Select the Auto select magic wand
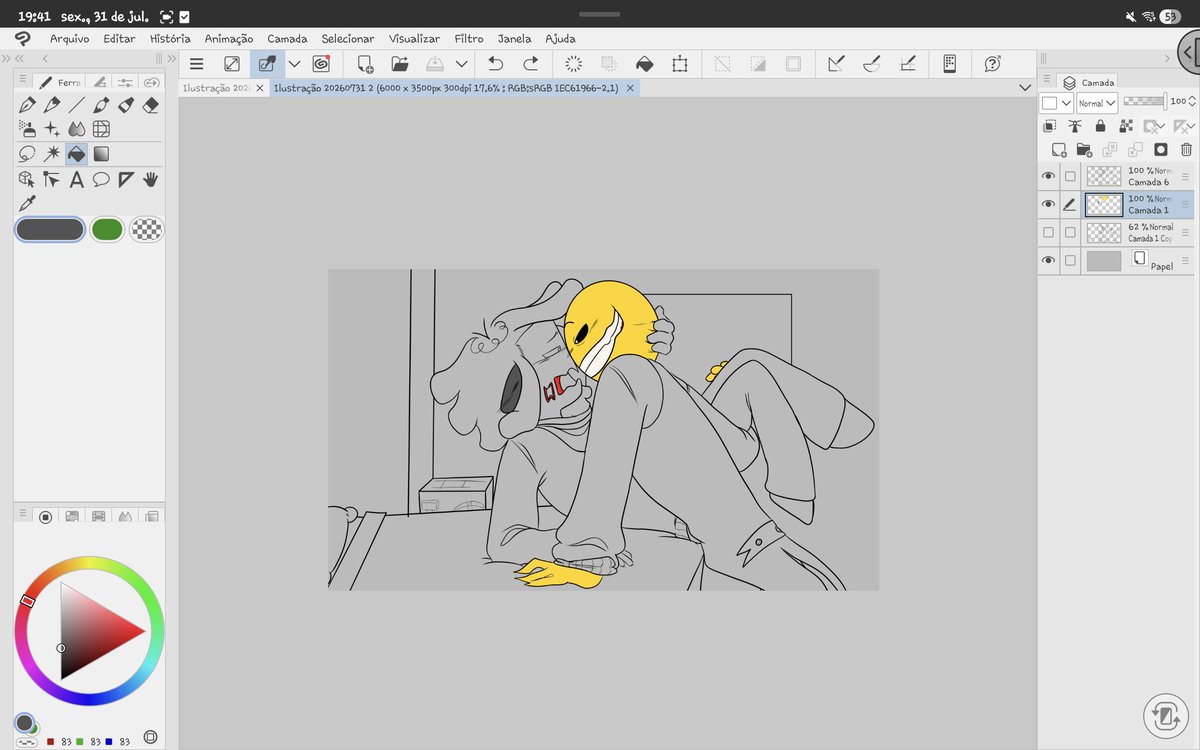This screenshot has width=1200, height=750. pyautogui.click(x=52, y=154)
